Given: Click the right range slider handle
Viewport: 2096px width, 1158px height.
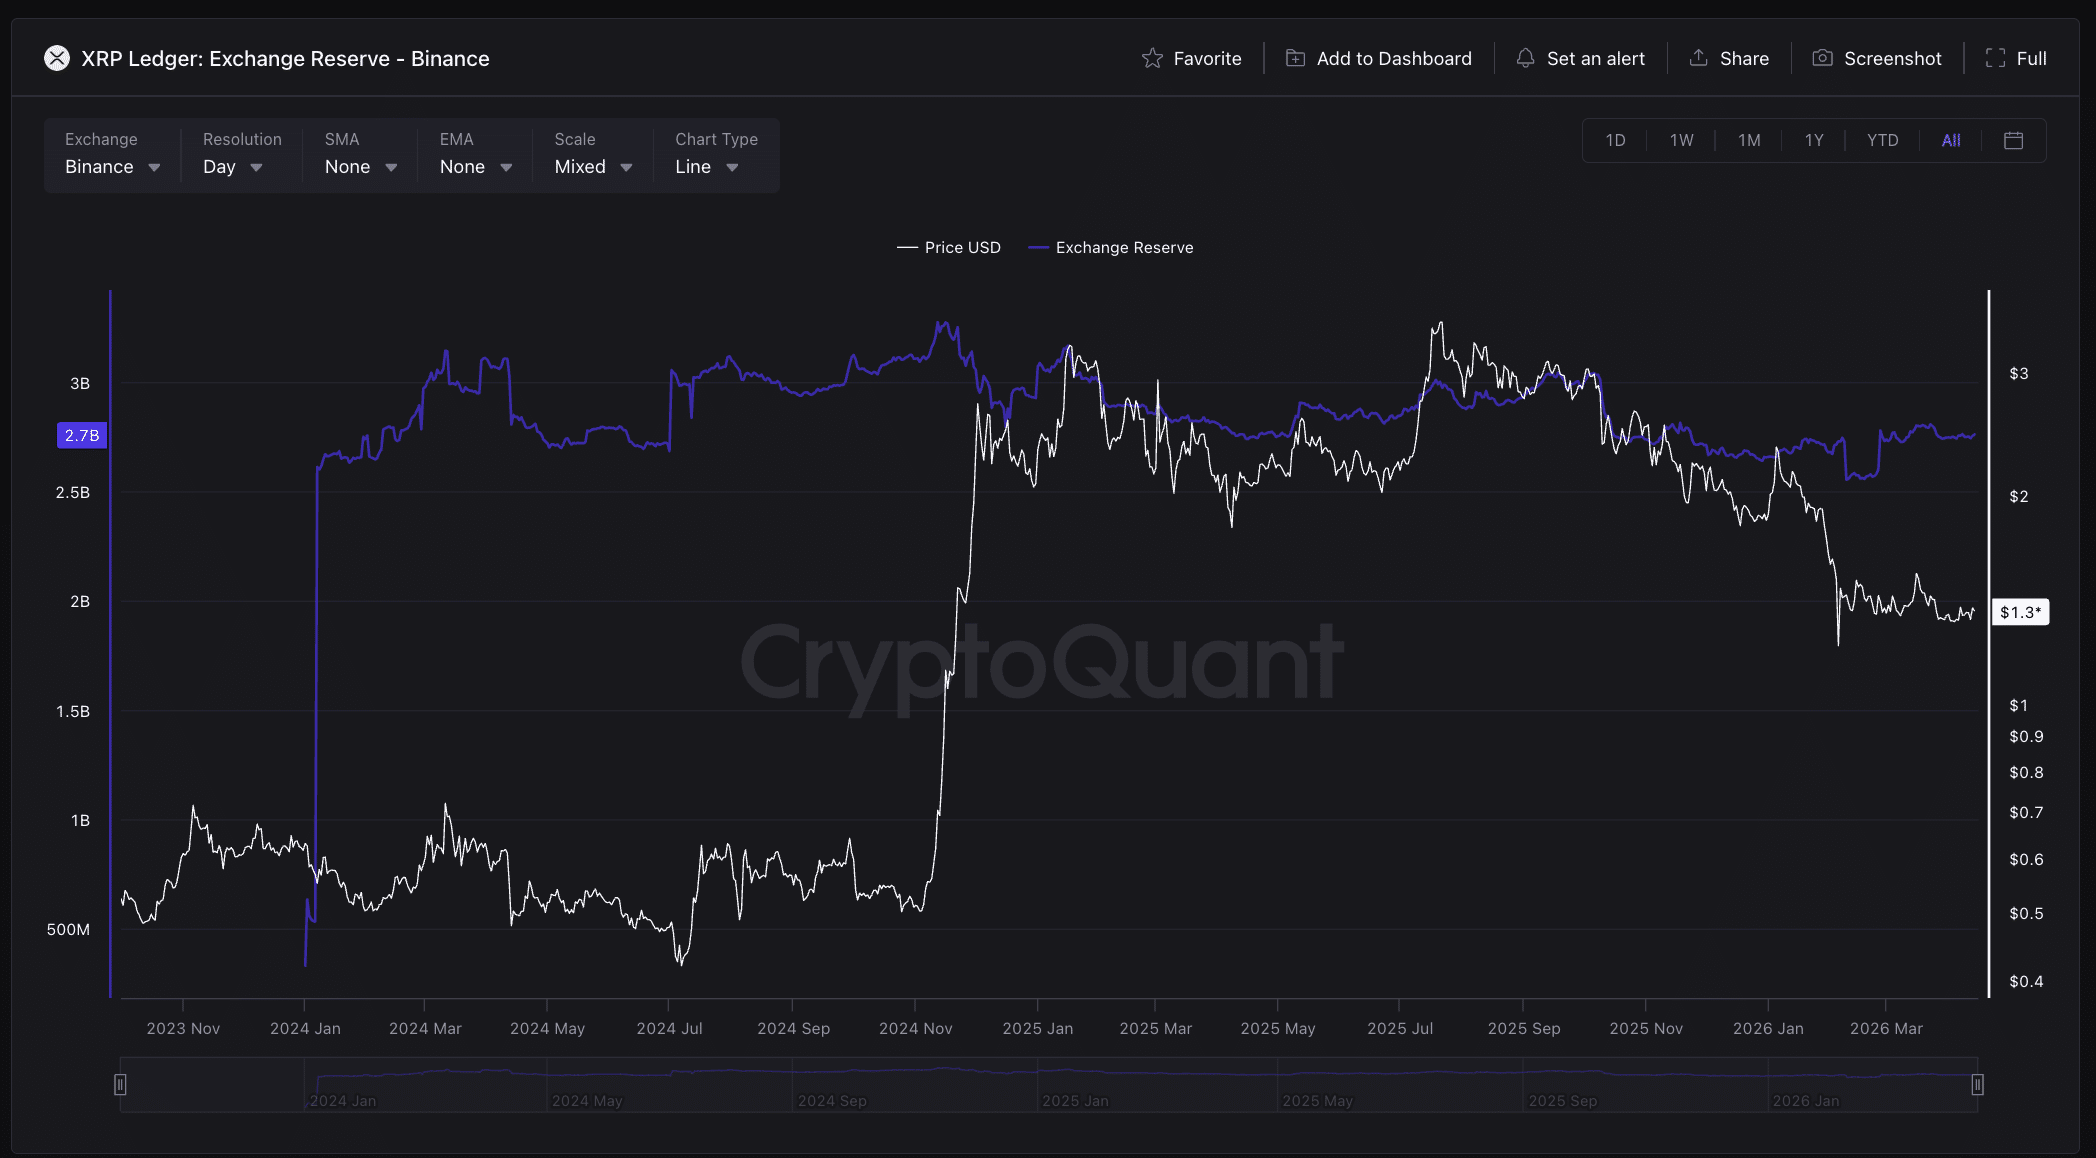Looking at the screenshot, I should click(1977, 1084).
